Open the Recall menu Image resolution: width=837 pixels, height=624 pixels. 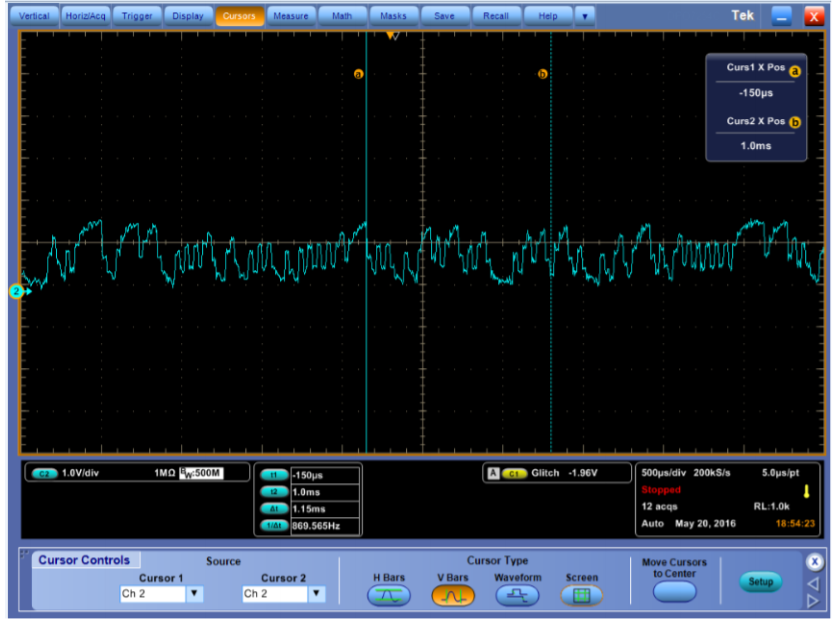(495, 16)
